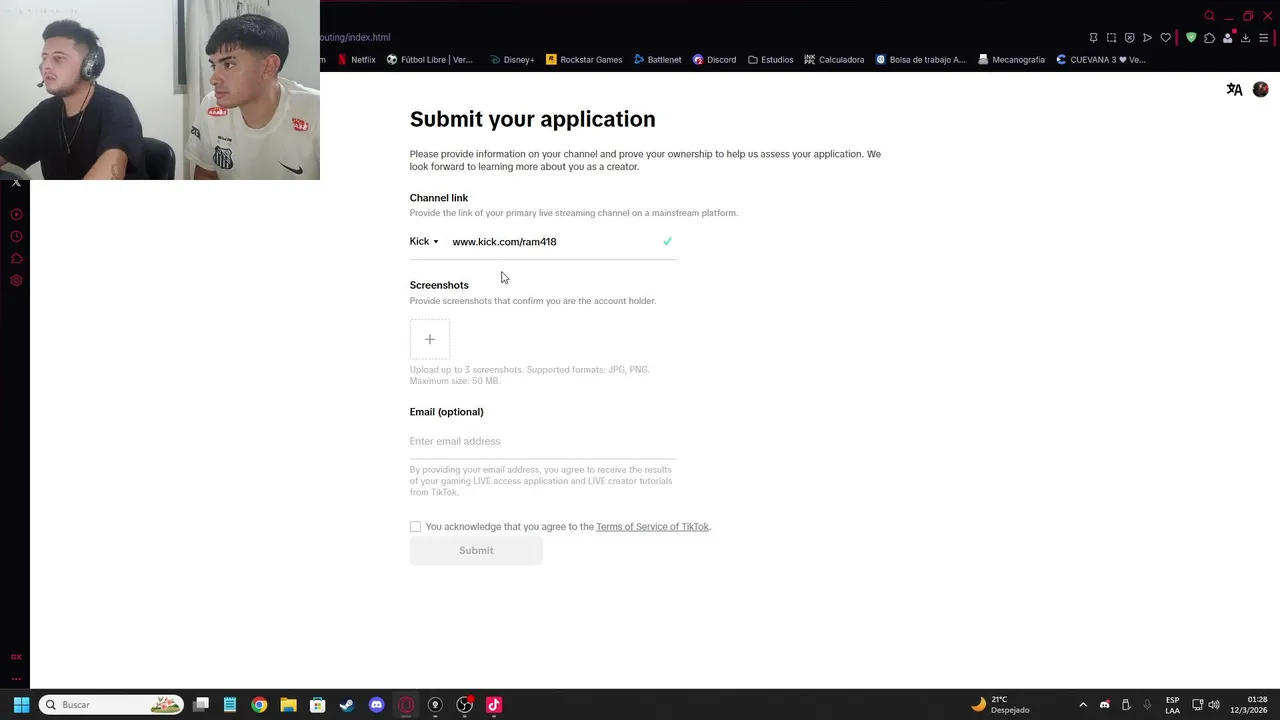This screenshot has height=720, width=1280.
Task: Click the Discord system tray icon
Action: point(1104,705)
